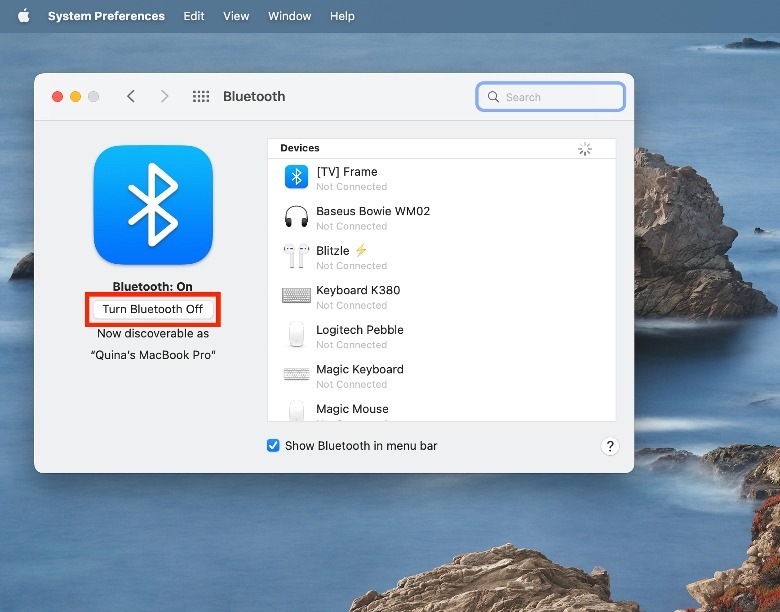This screenshot has height=612, width=780.
Task: Select the Blitzle device name
Action: click(x=333, y=251)
